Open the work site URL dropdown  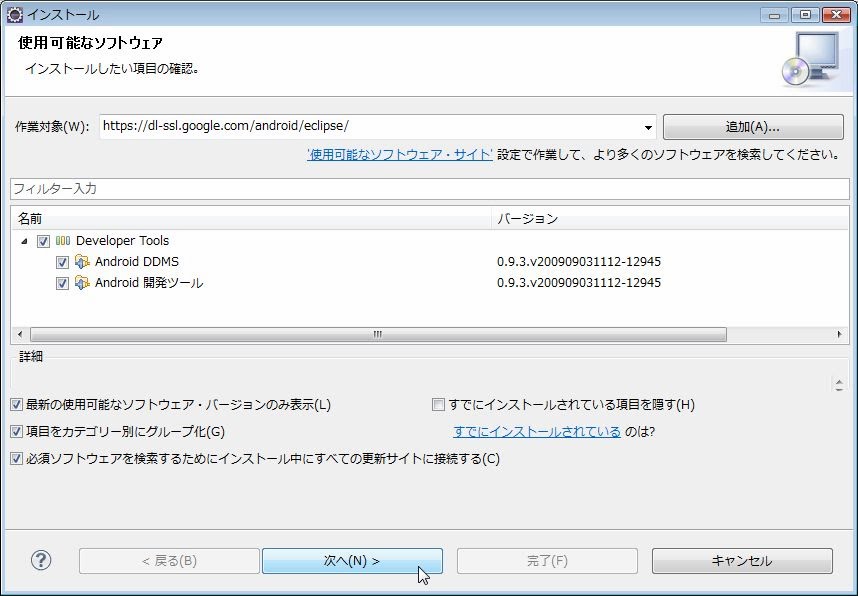(648, 127)
